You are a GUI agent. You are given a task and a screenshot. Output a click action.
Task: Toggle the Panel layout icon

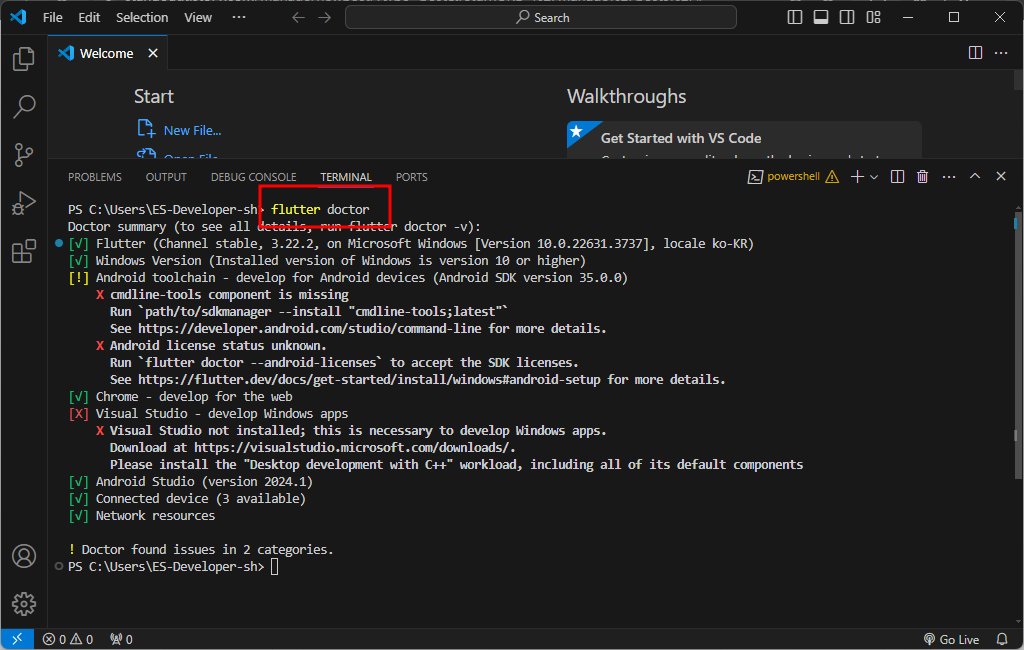pyautogui.click(x=821, y=18)
